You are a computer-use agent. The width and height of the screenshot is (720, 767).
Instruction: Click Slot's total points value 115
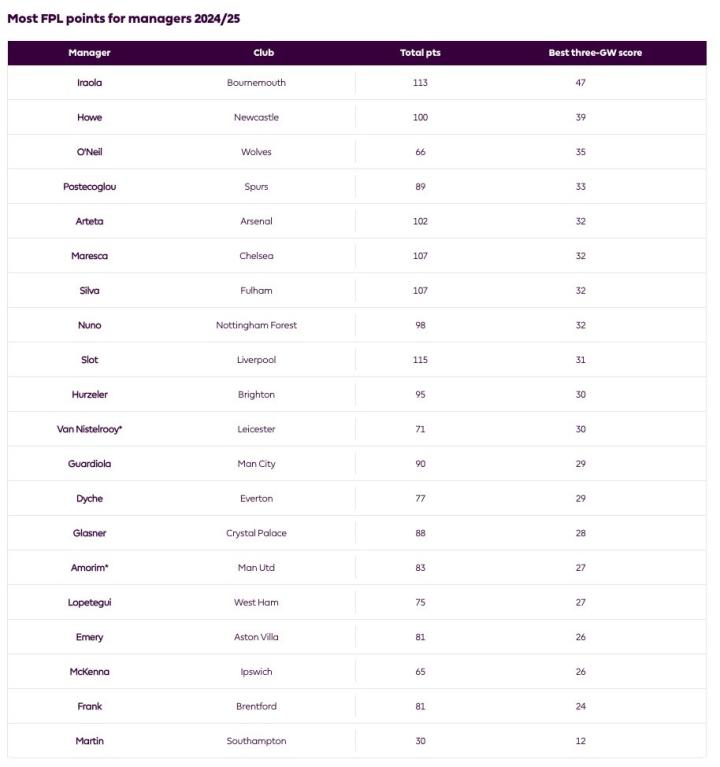[420, 360]
